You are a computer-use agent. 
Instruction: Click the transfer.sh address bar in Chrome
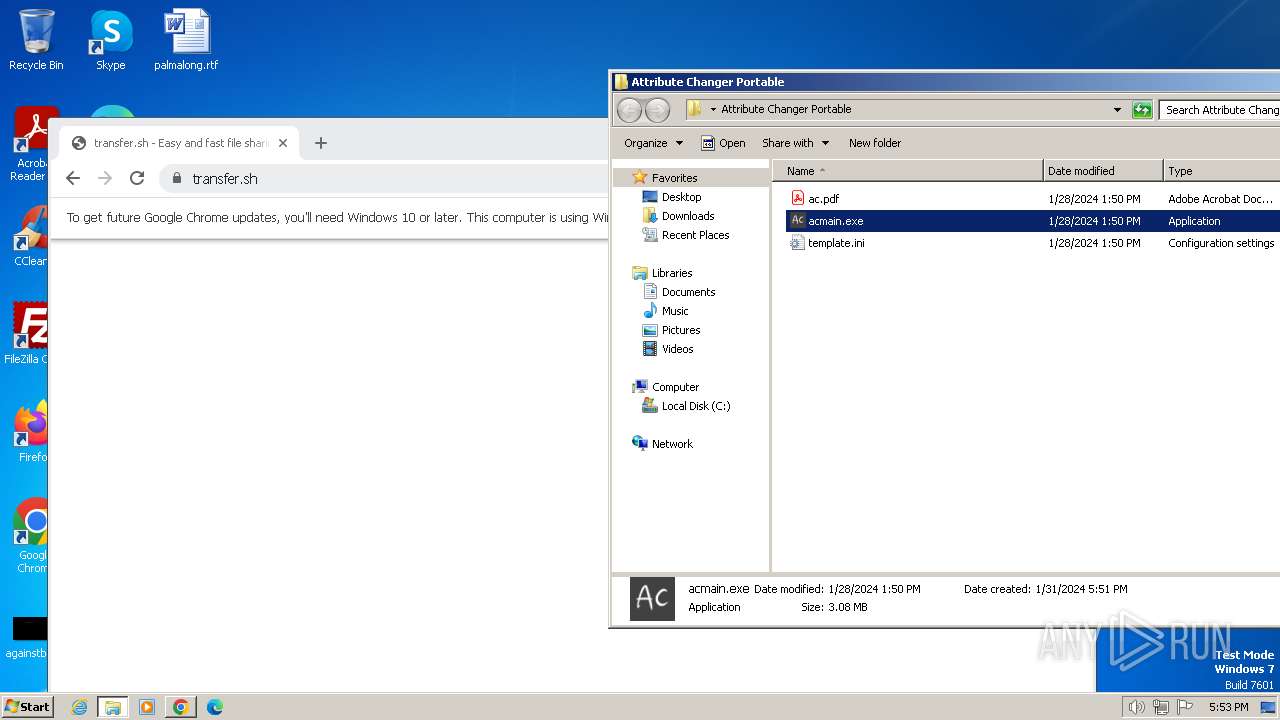[385, 178]
